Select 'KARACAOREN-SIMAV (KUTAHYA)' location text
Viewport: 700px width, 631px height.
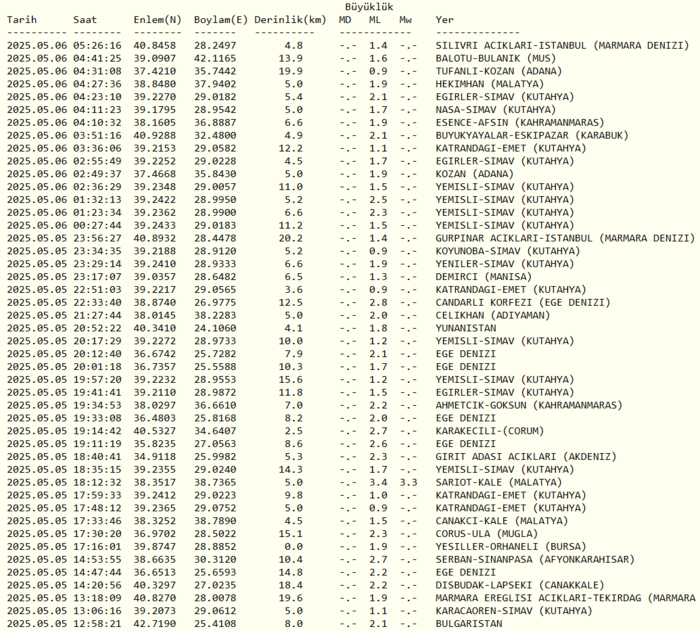click(514, 611)
